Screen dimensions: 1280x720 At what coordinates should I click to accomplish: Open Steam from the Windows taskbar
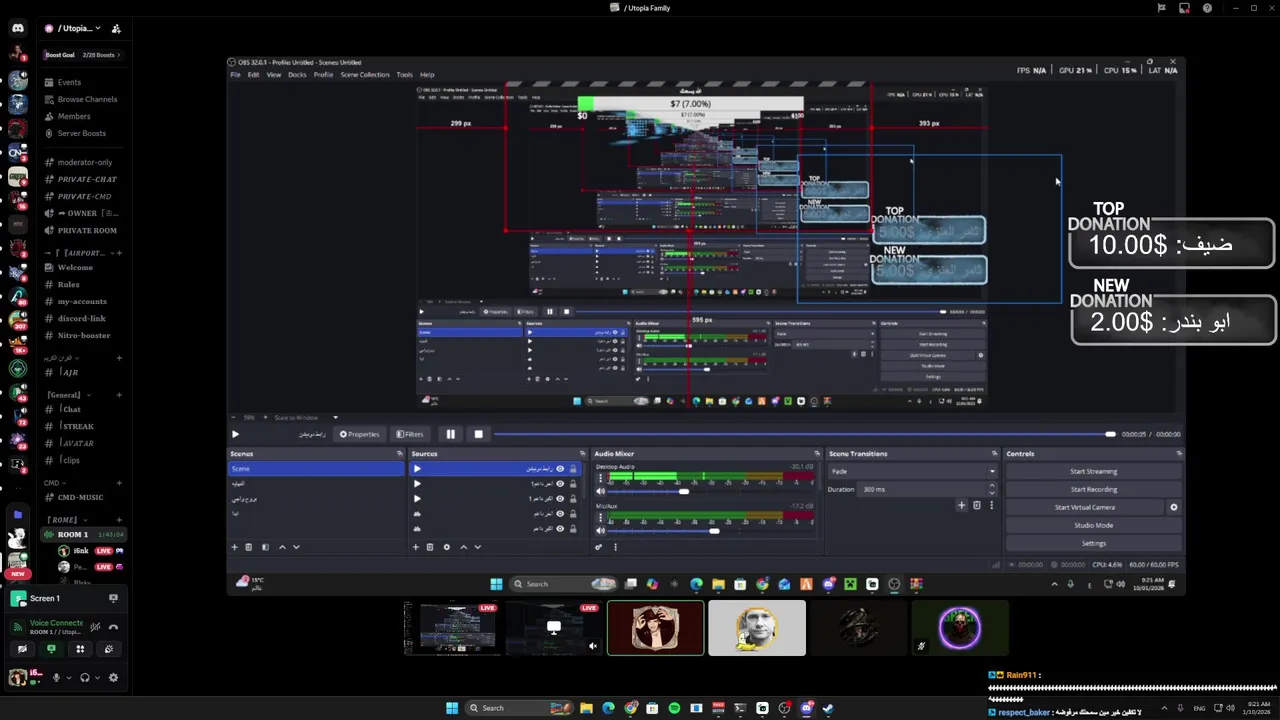(x=828, y=708)
